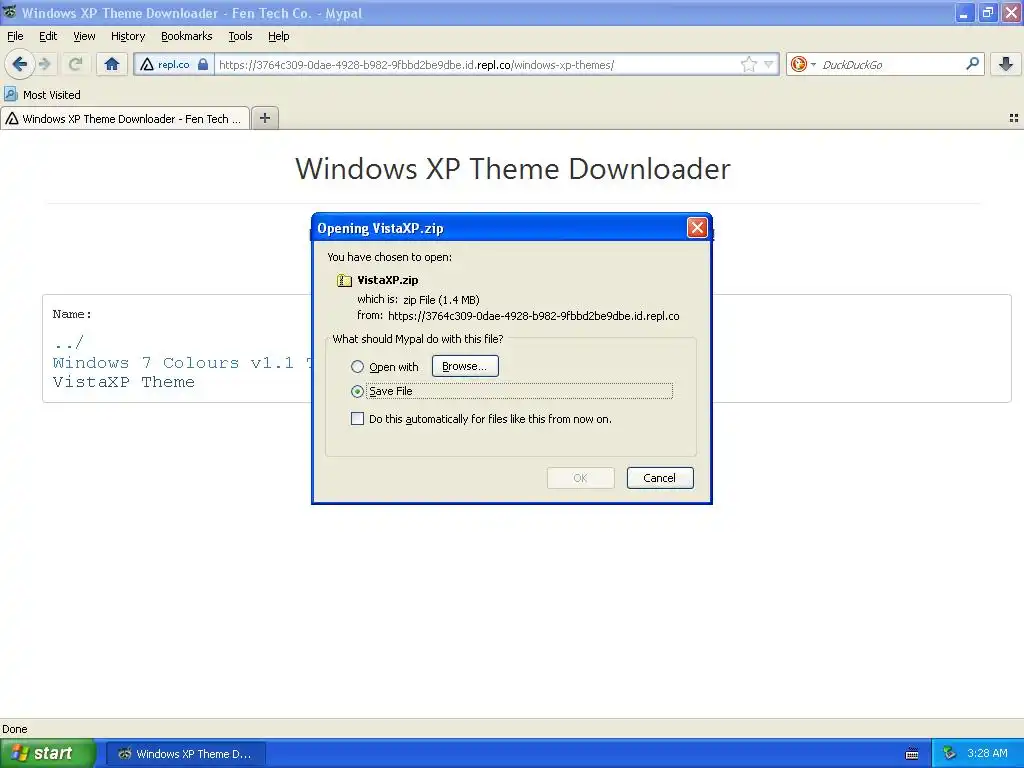Go back with the Back arrow button

pyautogui.click(x=19, y=64)
